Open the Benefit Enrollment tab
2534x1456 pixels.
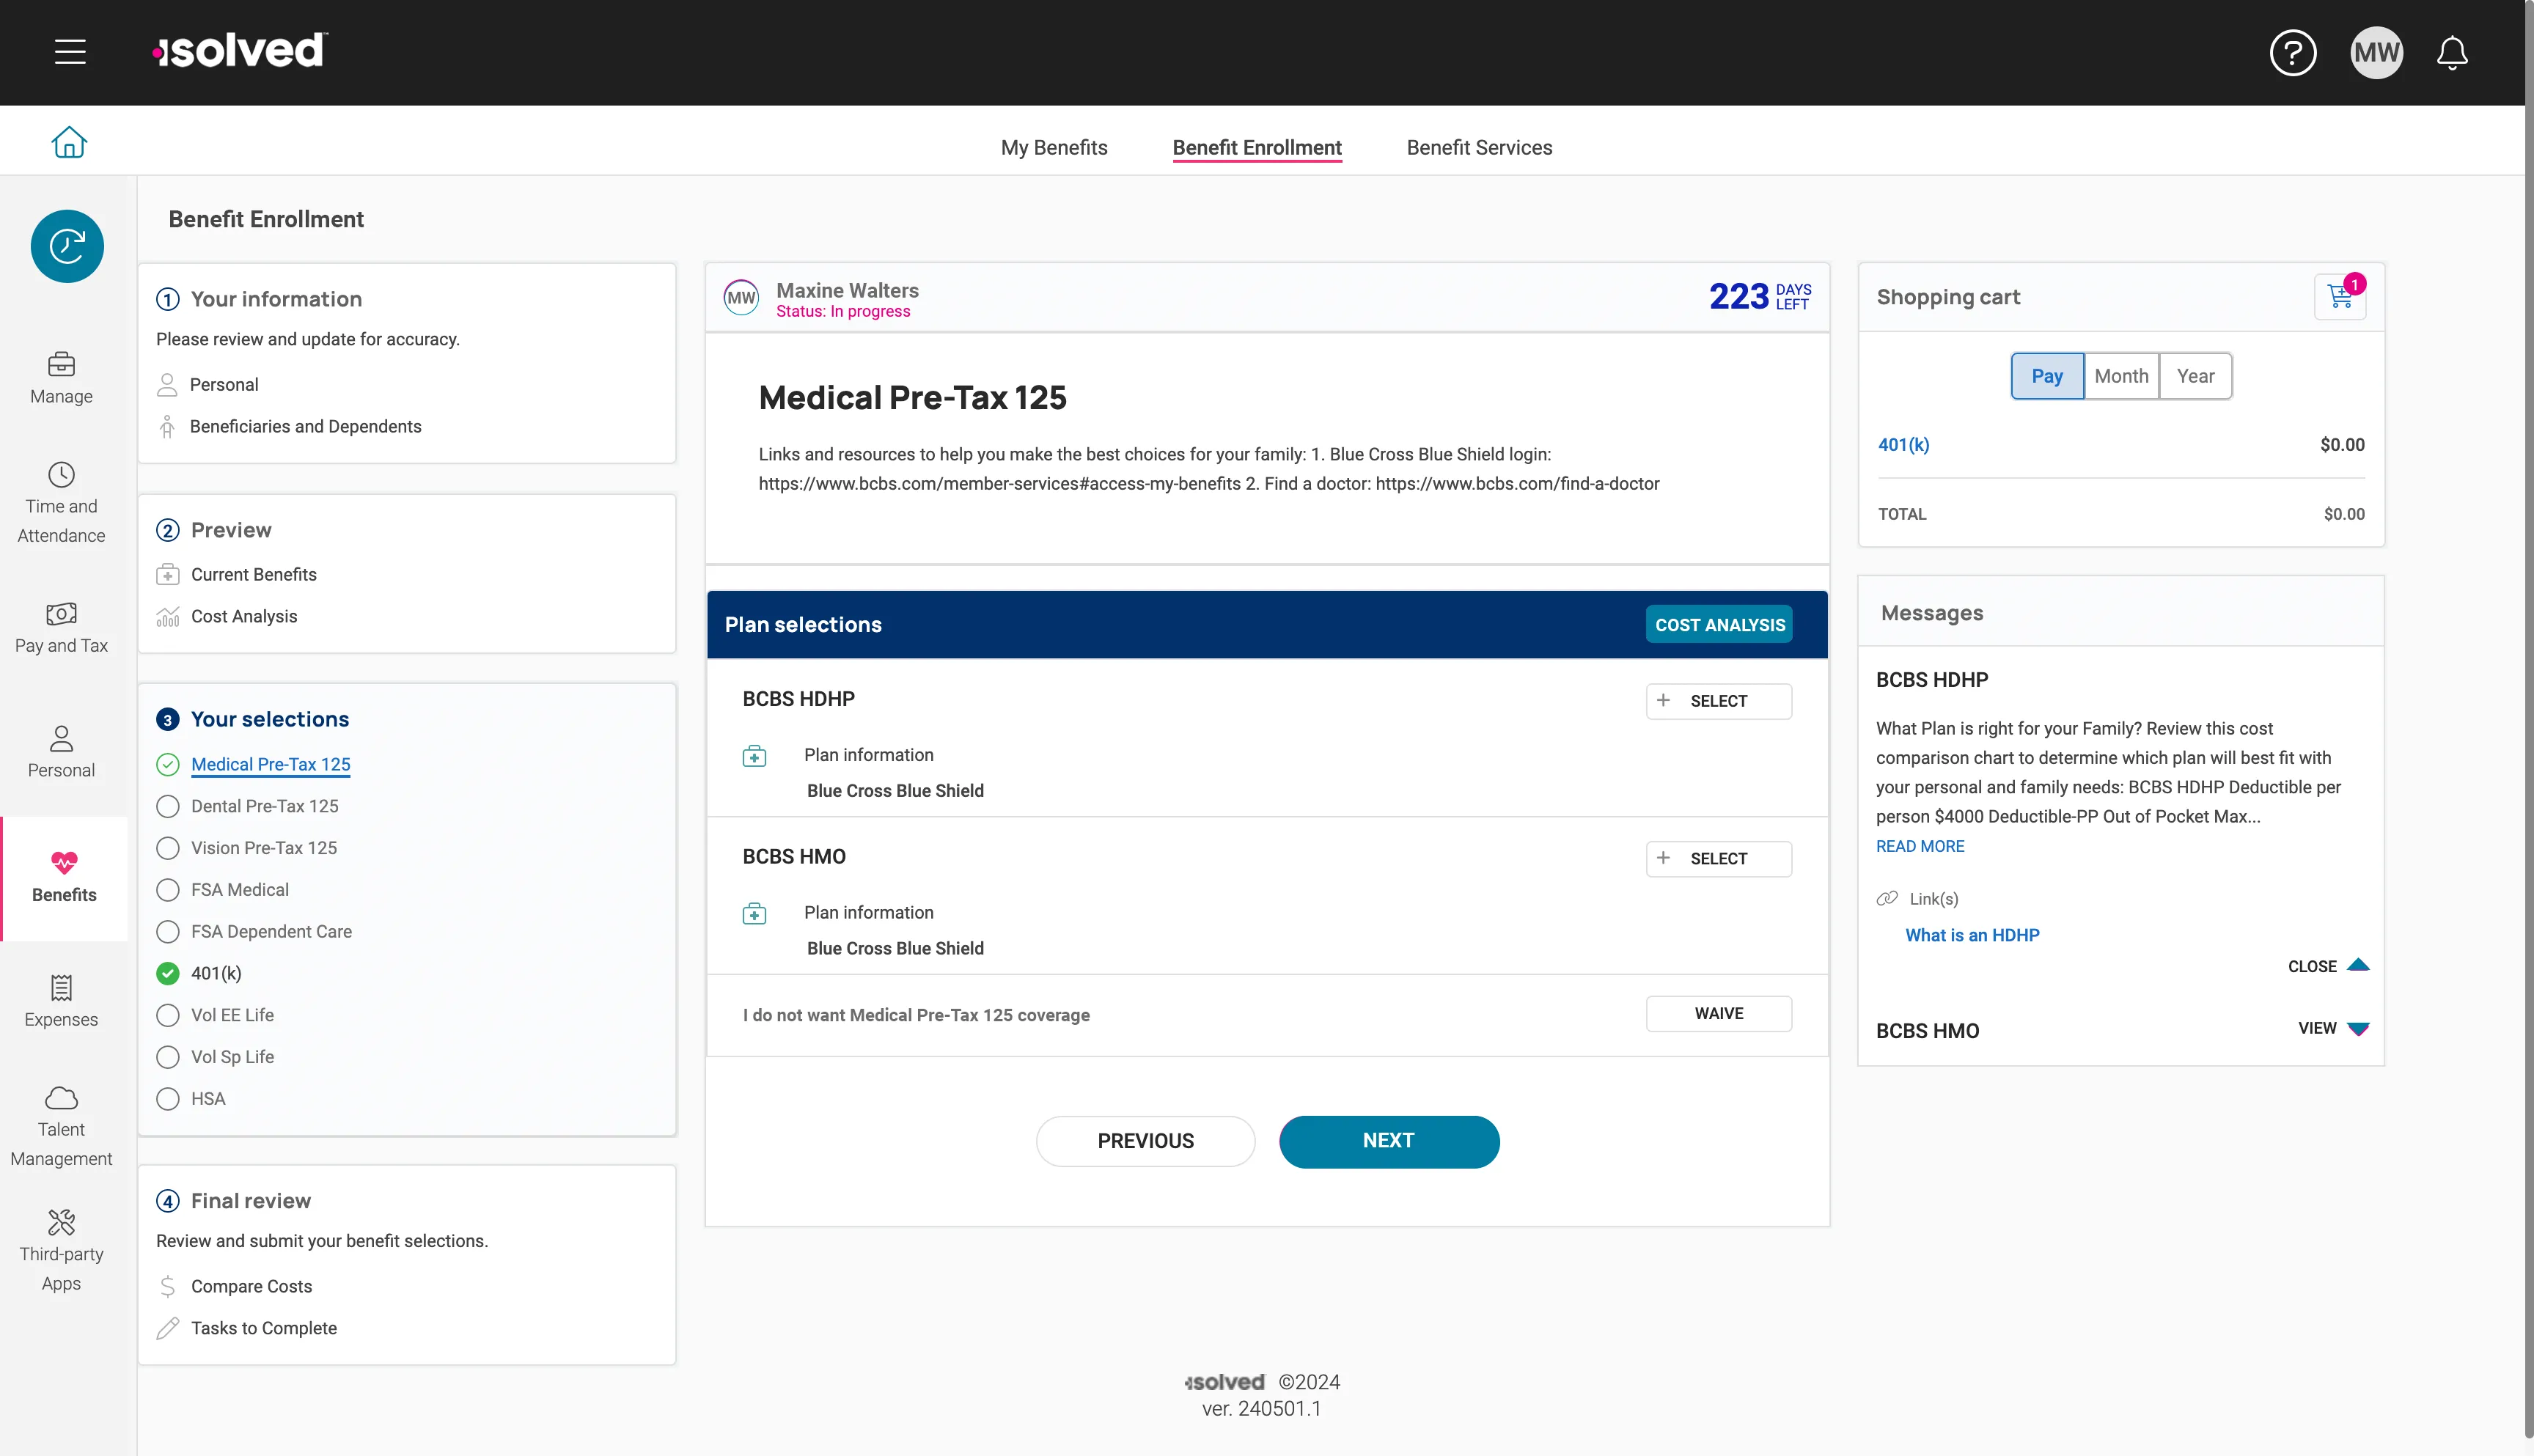(1257, 148)
